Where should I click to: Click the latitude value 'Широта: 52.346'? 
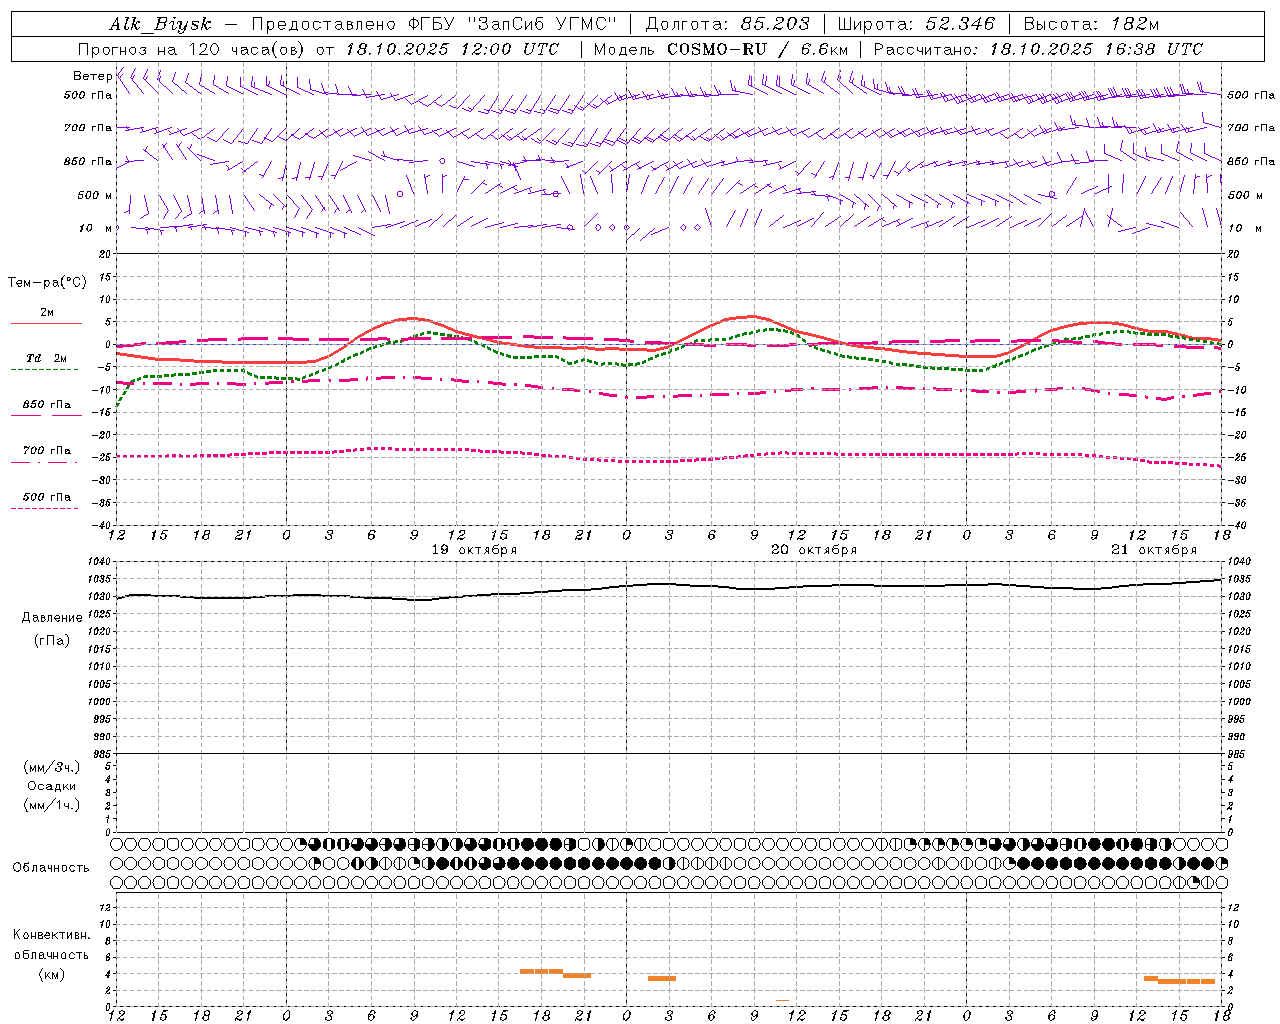pyautogui.click(x=916, y=25)
